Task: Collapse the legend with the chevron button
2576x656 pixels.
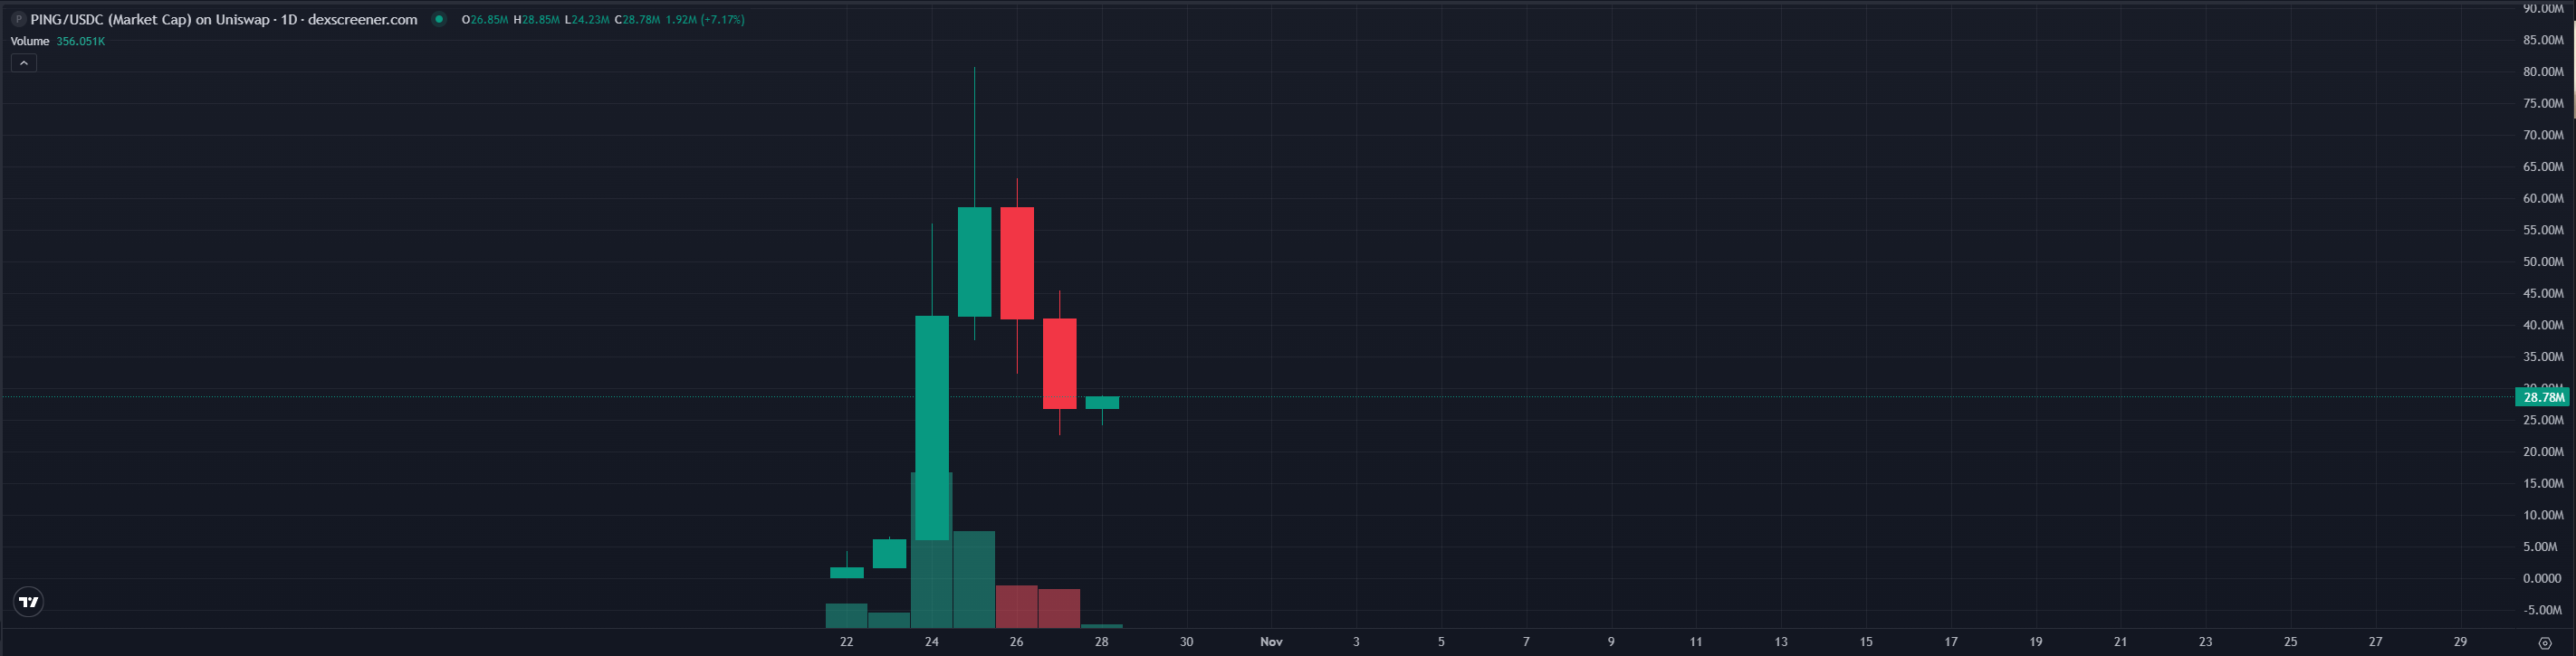Action: coord(24,63)
